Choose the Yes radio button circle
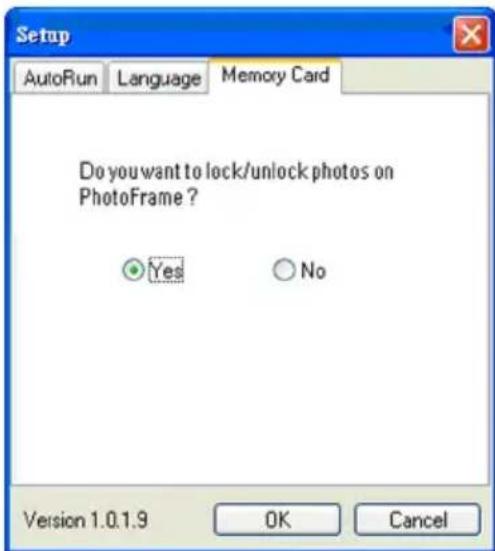495x551 pixels. [133, 270]
